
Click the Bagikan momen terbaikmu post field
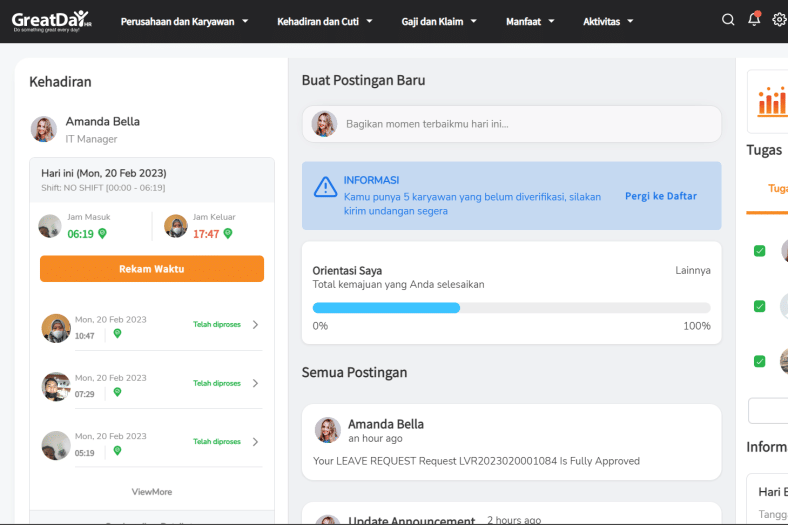(x=512, y=124)
